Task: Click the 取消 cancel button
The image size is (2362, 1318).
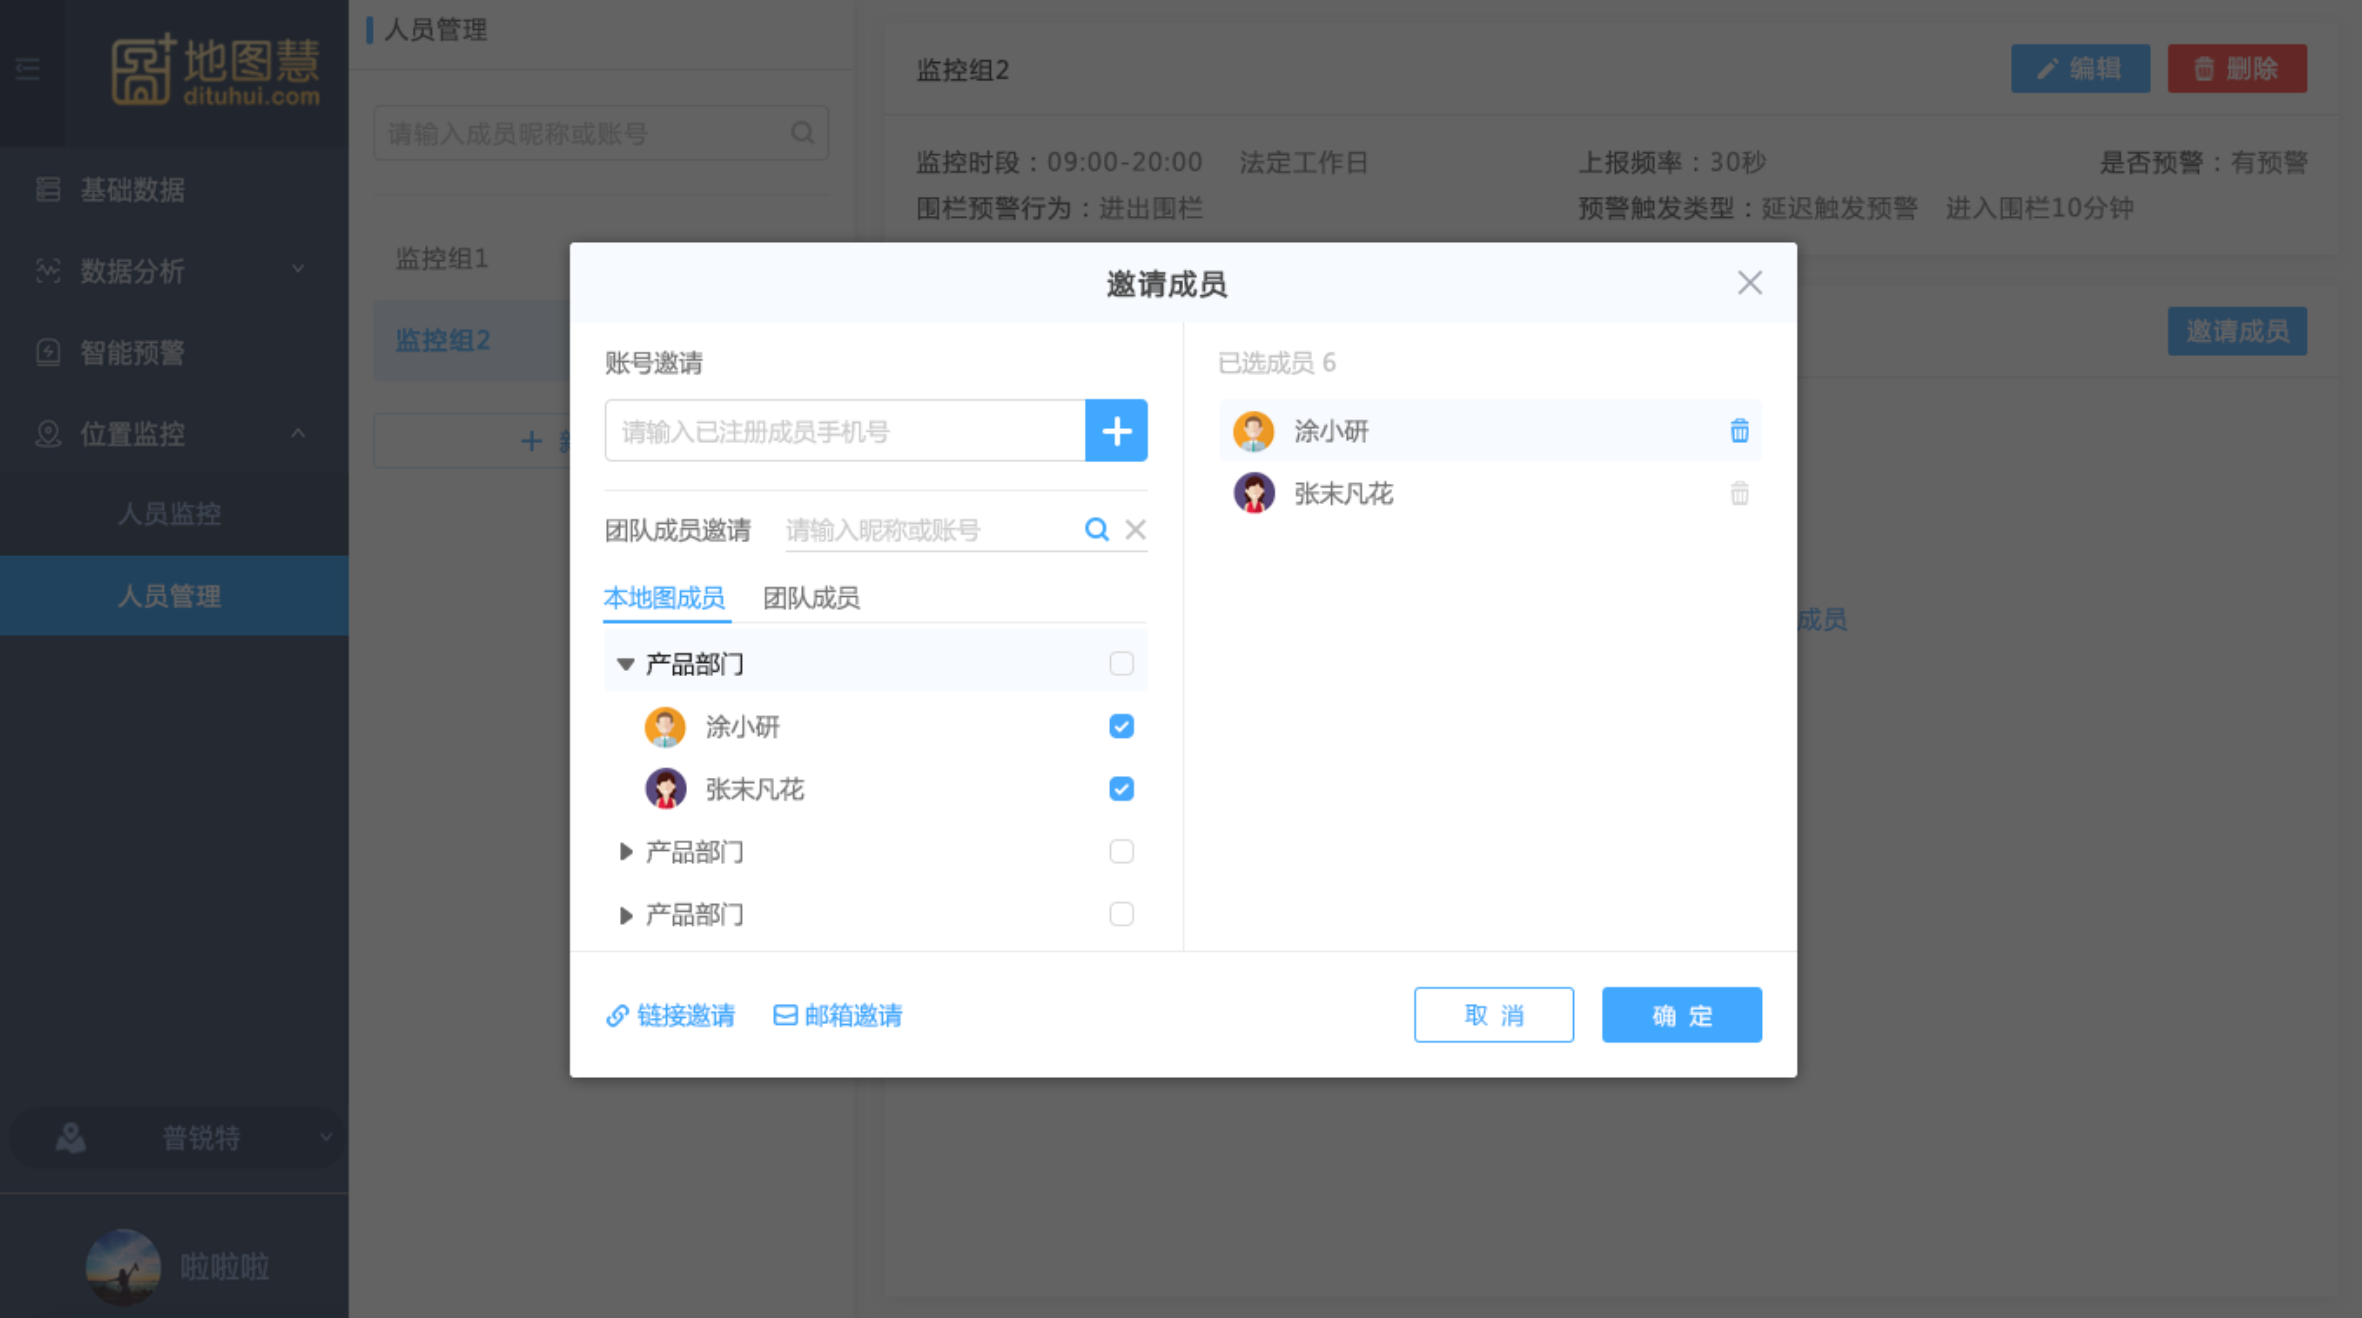Action: tap(1493, 1015)
